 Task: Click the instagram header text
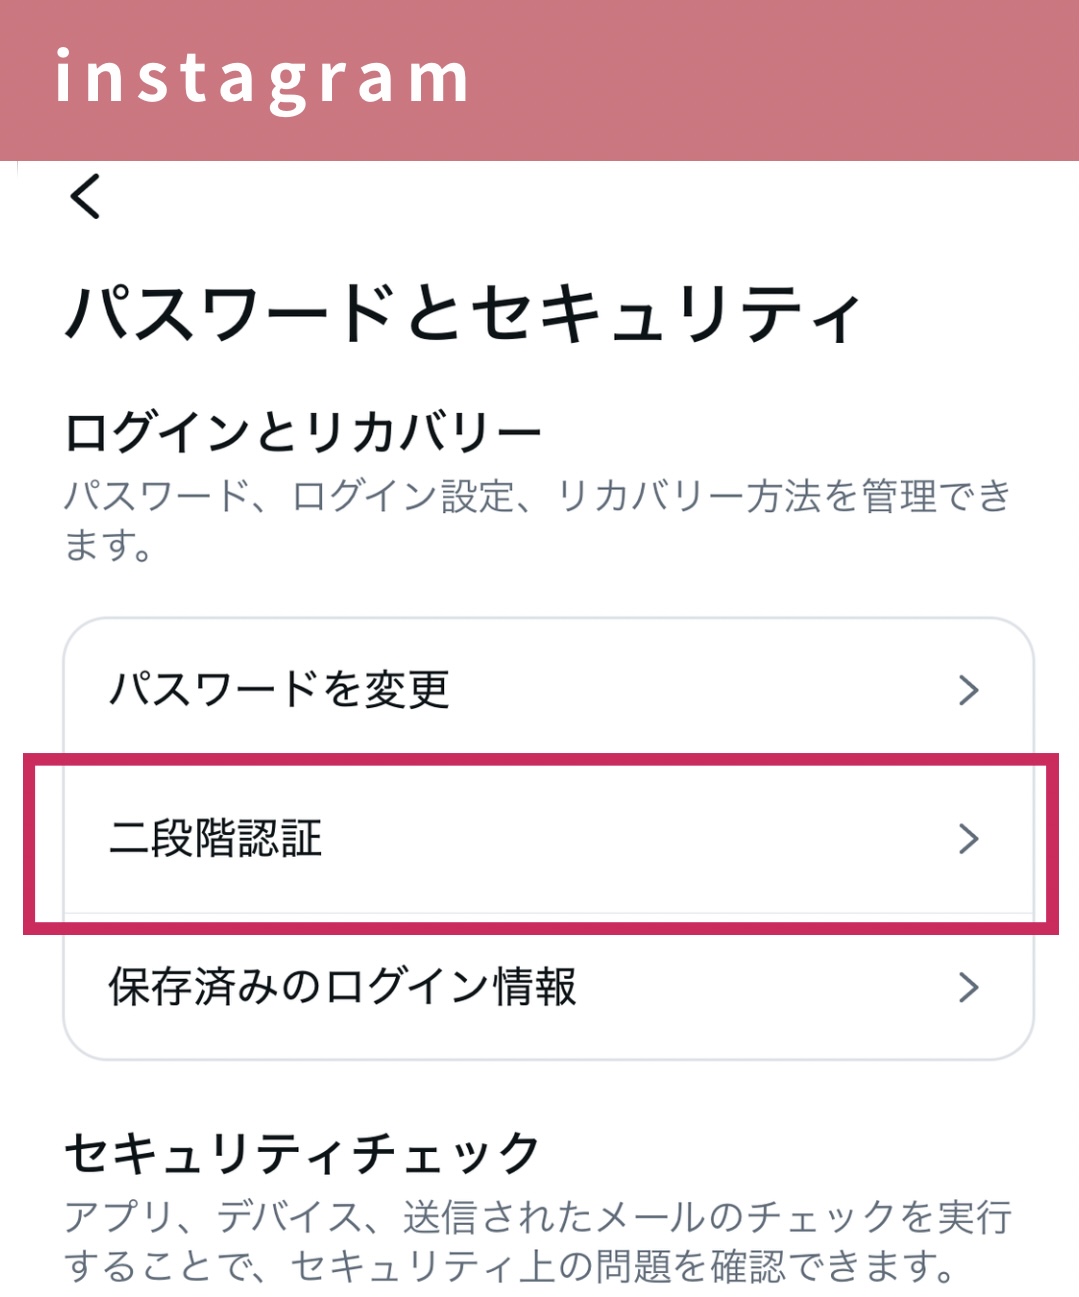[x=262, y=78]
